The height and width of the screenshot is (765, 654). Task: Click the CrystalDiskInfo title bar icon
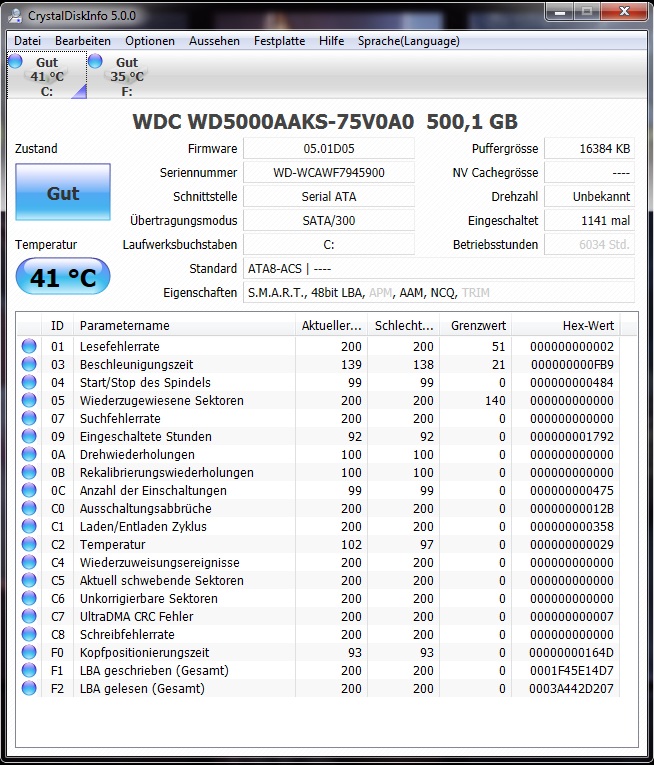(15, 16)
